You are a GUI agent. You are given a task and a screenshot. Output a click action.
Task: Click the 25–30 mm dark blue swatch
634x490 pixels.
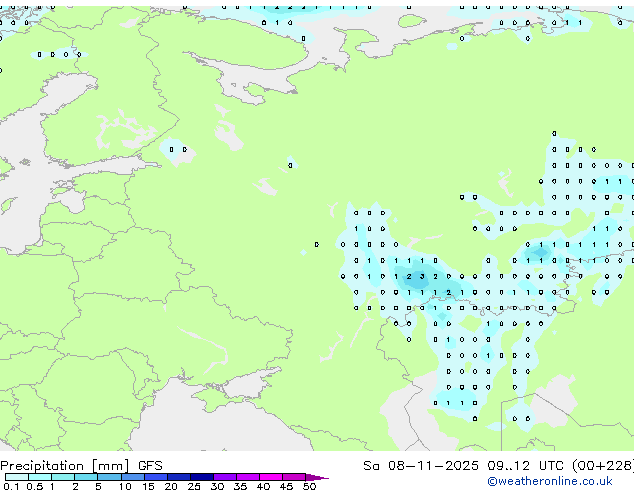coord(201,477)
